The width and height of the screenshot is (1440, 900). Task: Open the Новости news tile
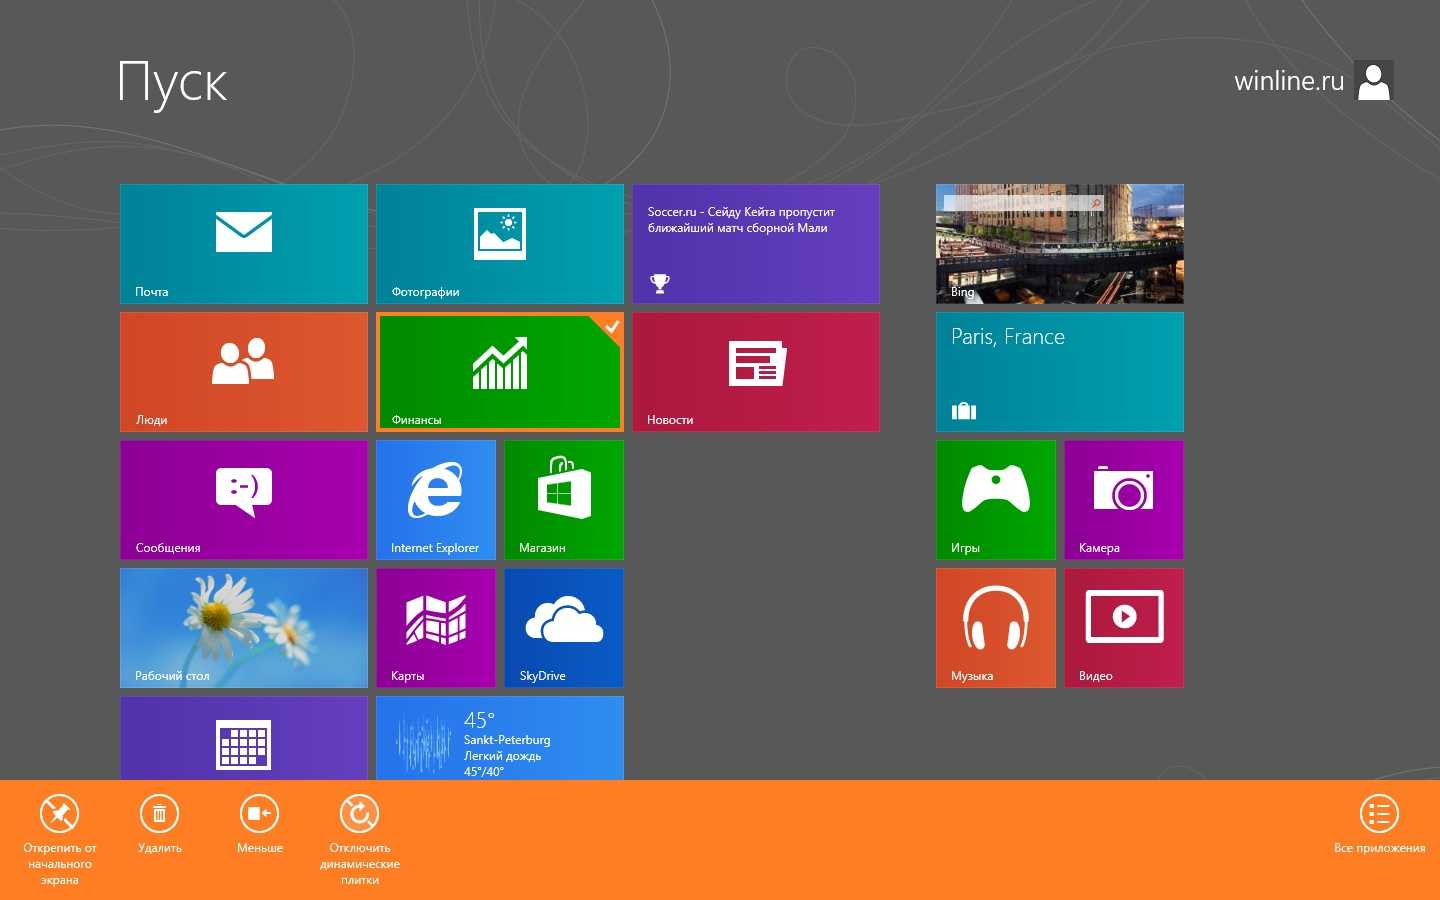(x=756, y=372)
